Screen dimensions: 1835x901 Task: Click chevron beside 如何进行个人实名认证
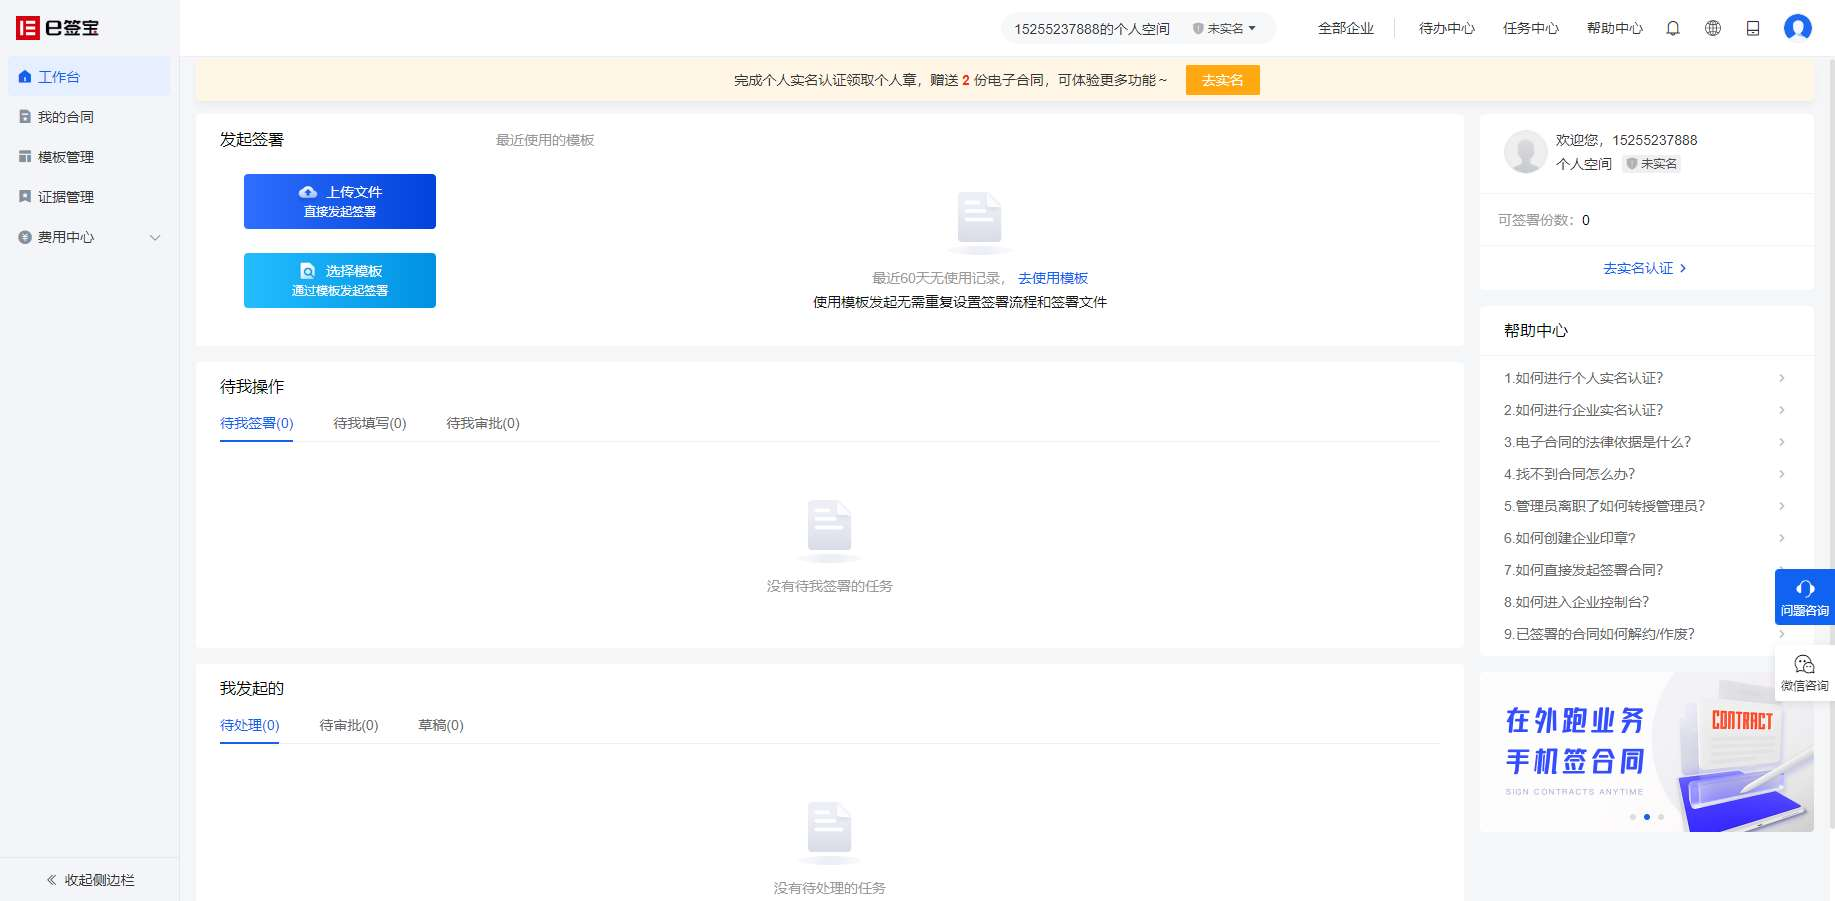click(1782, 378)
